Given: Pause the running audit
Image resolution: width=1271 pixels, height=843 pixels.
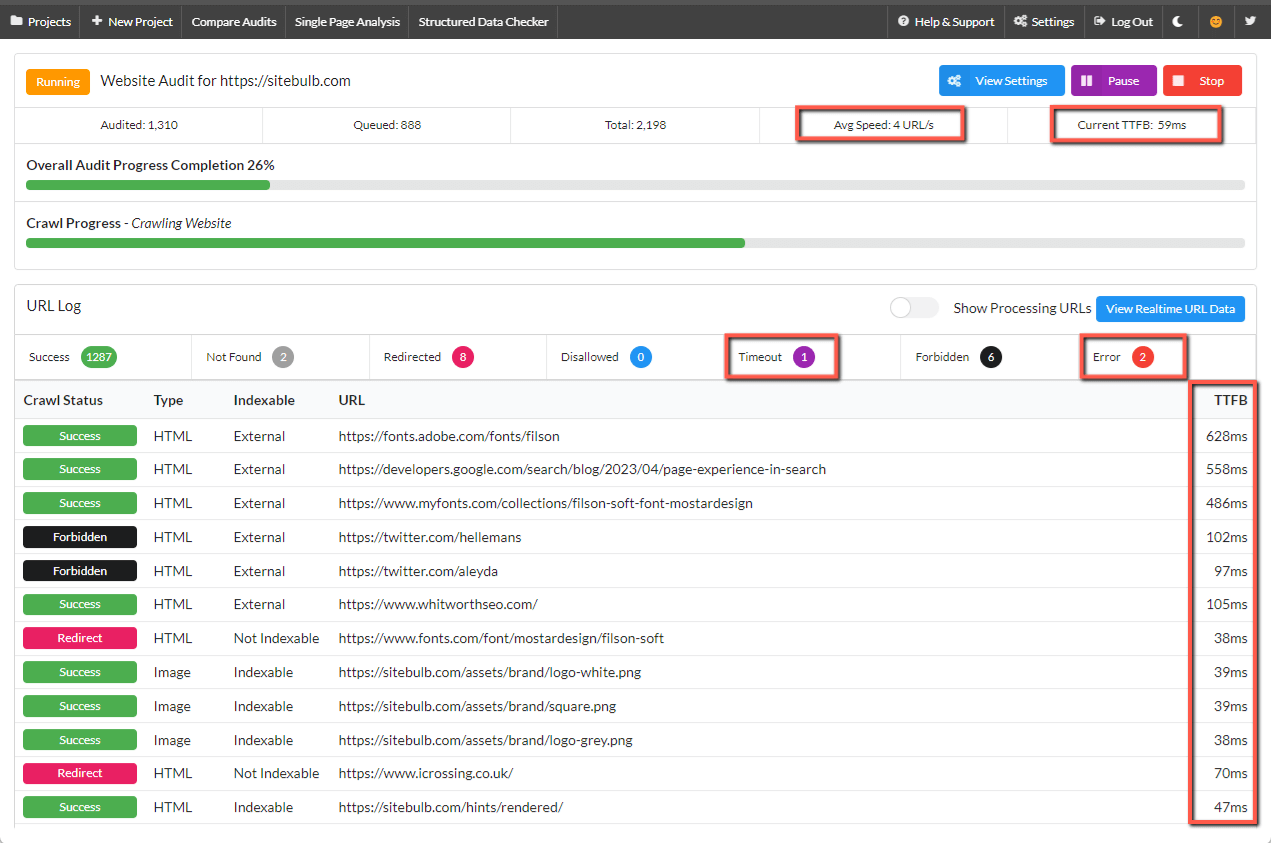Looking at the screenshot, I should [x=1113, y=81].
